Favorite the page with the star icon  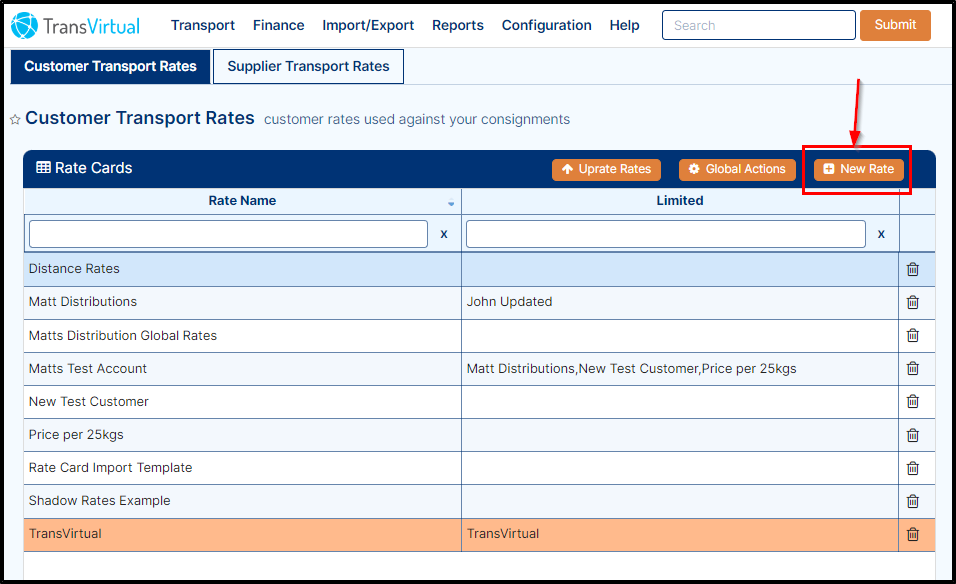point(15,119)
